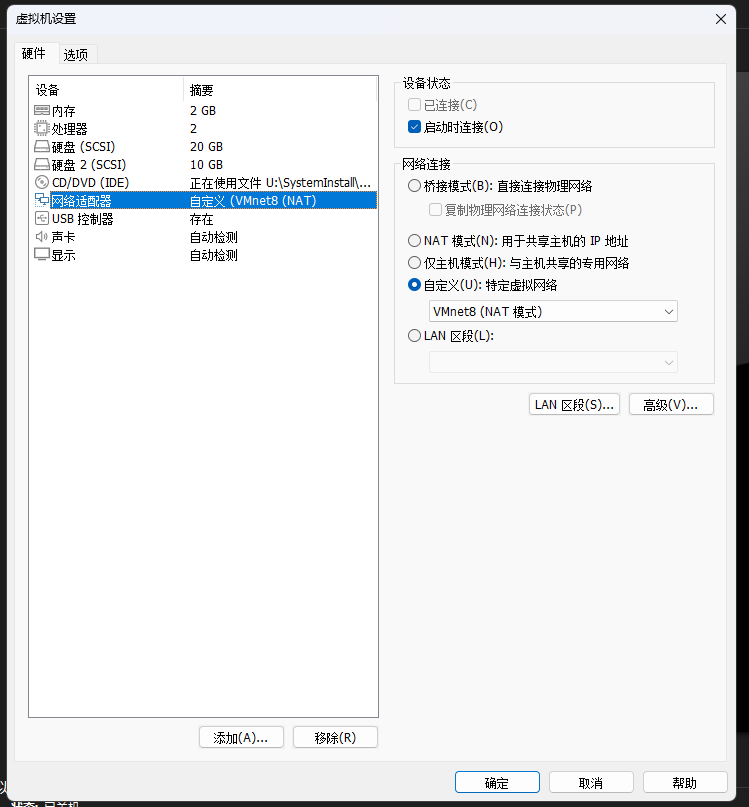The image size is (749, 807).
Task: Open the VMnet8 (NAT 模式) dropdown
Action: click(x=553, y=311)
